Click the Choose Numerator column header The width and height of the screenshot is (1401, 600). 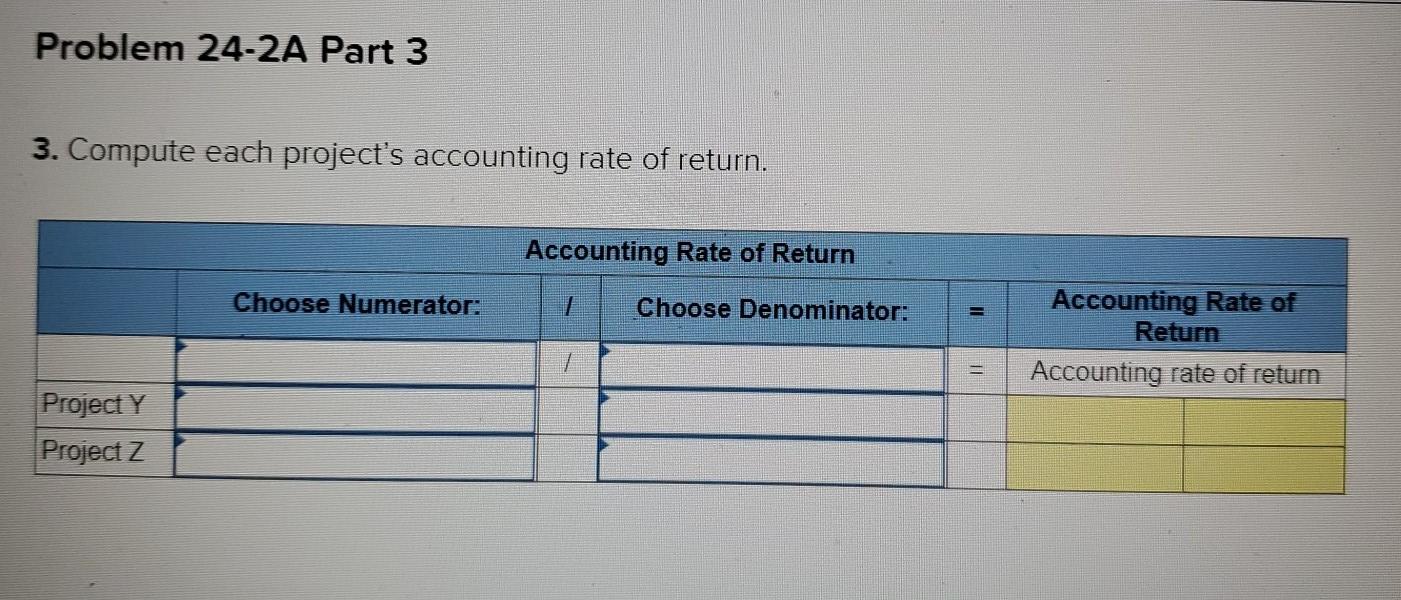[x=357, y=303]
